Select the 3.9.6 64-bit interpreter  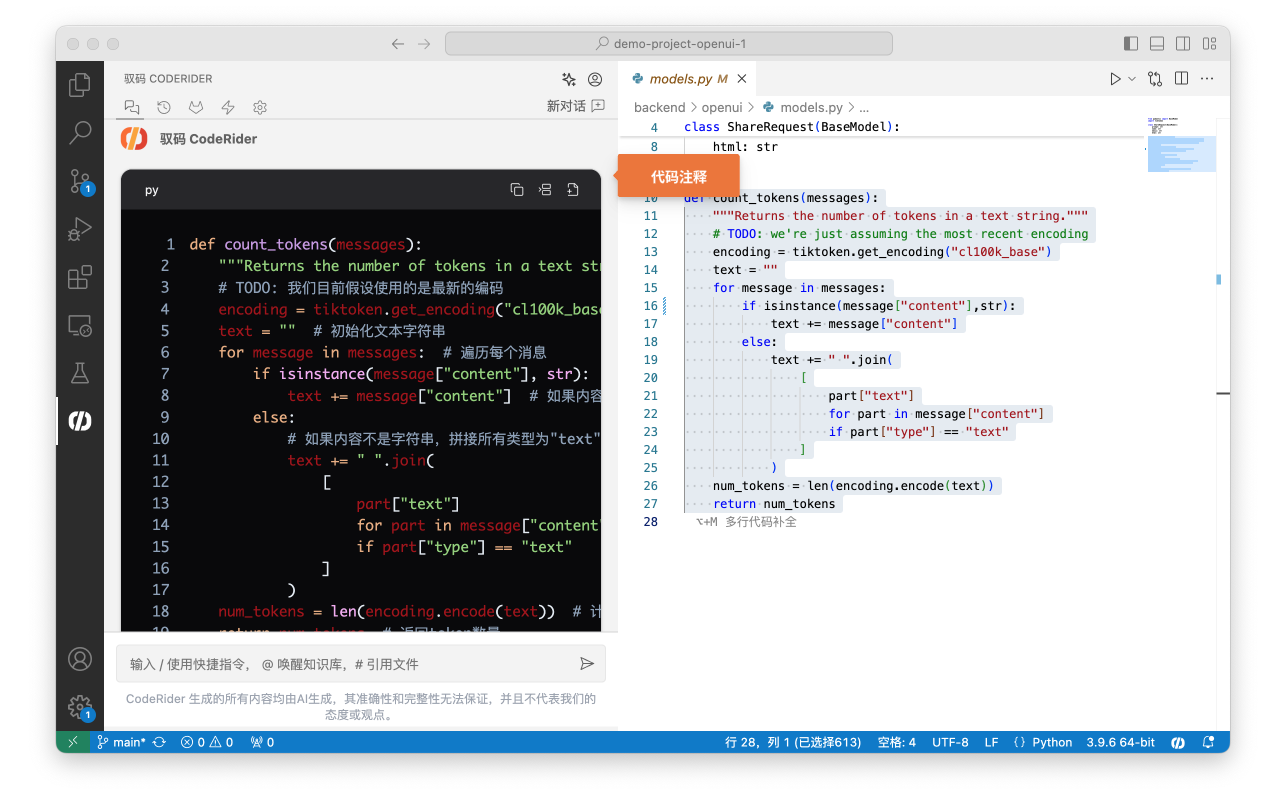point(1120,742)
